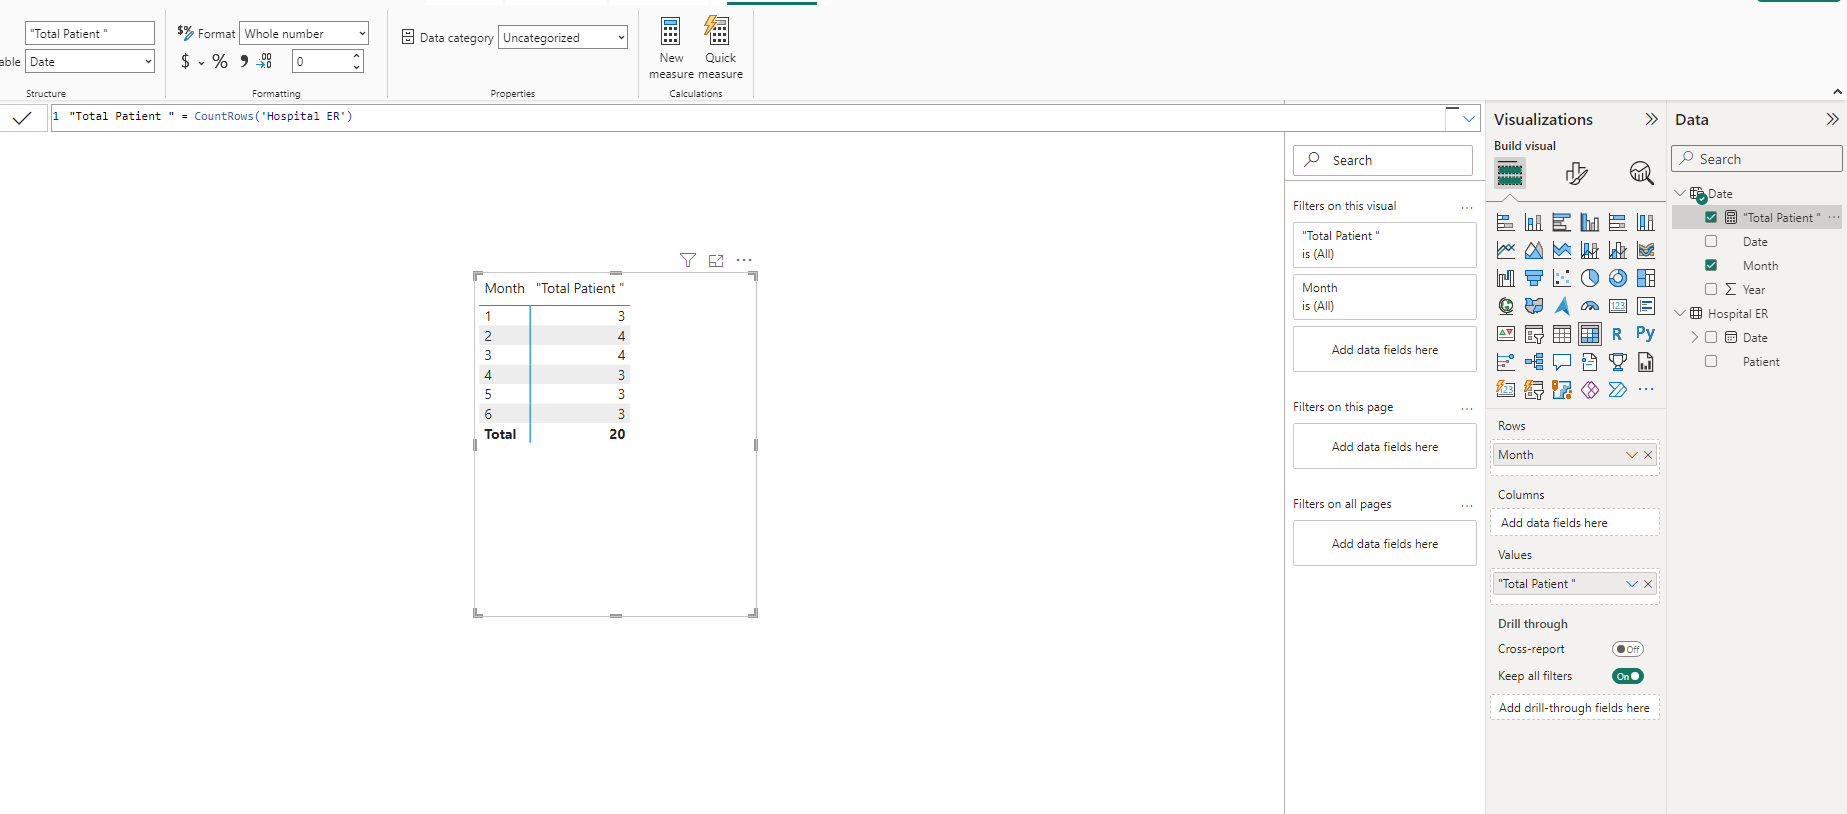The width and height of the screenshot is (1847, 814).
Task: Click the thousands separator comma icon
Action: click(x=244, y=62)
